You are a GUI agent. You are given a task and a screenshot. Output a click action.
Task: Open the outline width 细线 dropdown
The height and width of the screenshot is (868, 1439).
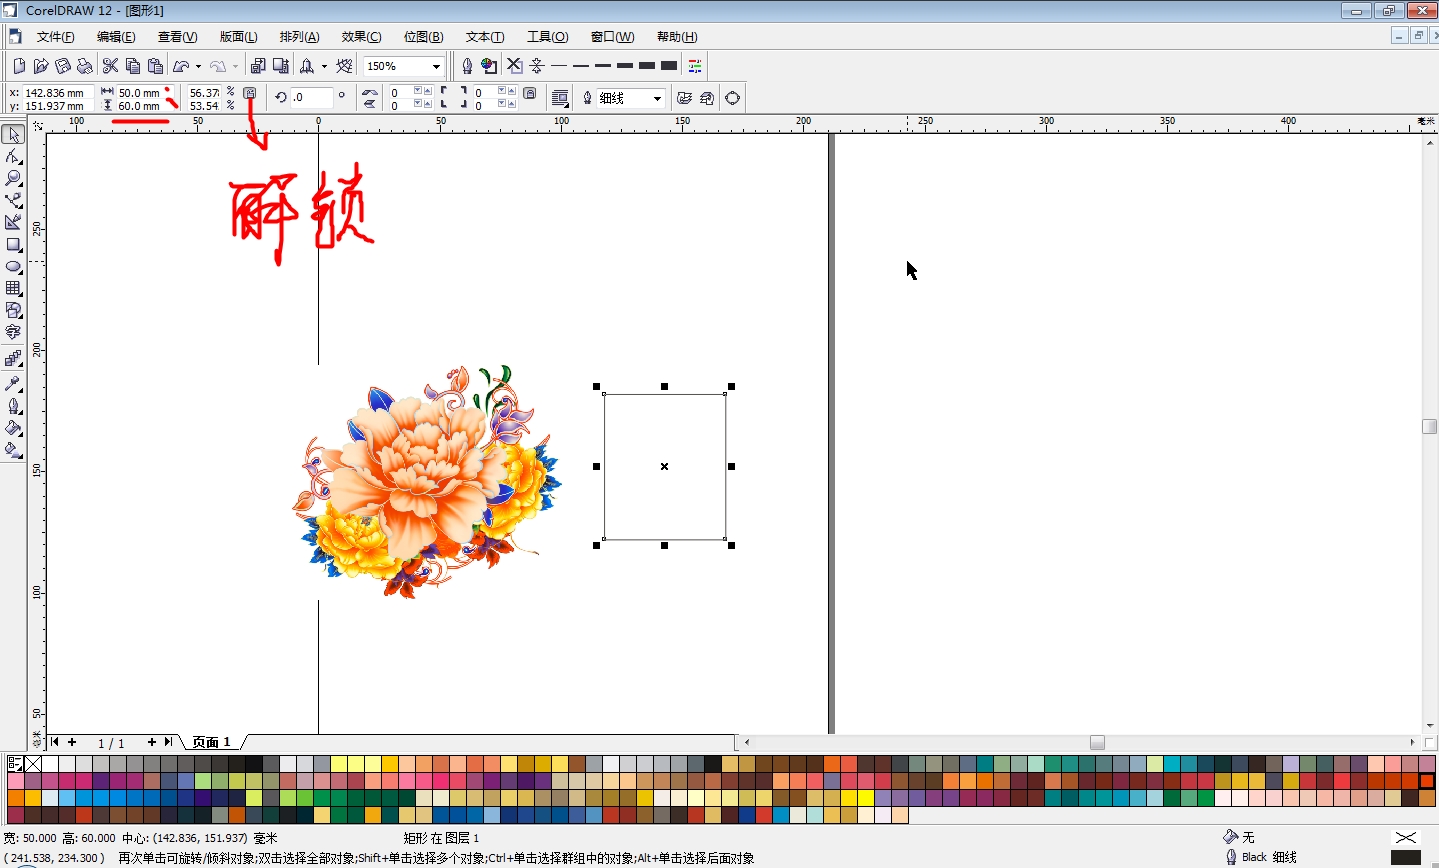click(657, 98)
